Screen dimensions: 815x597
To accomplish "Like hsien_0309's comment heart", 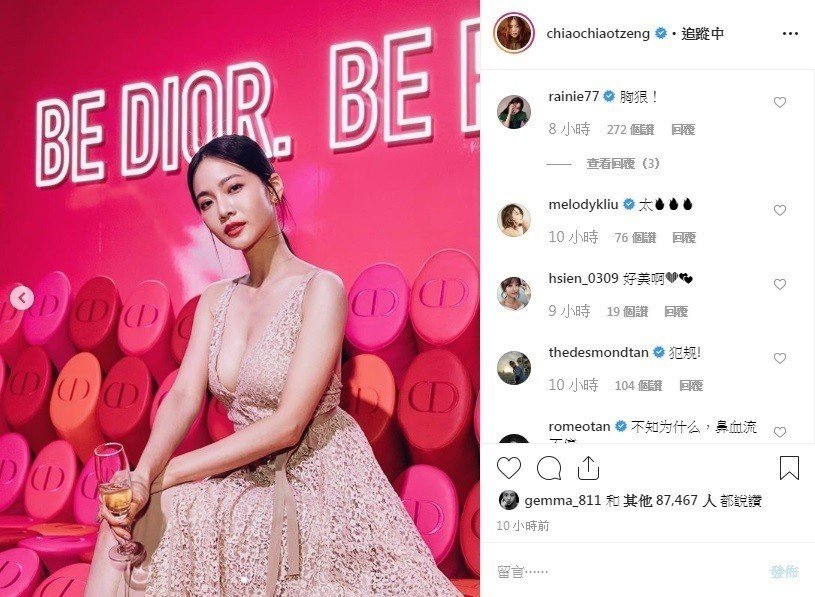I will pos(780,284).
